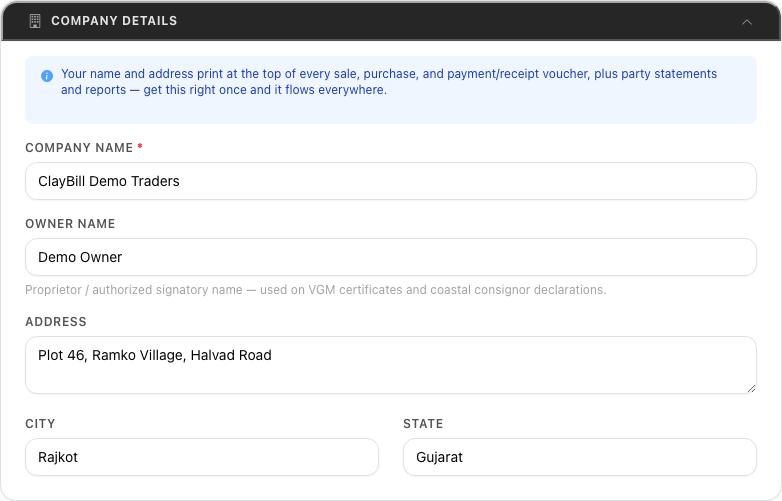Click the Address textarea resize handle
This screenshot has height=501, width=782.
pyautogui.click(x=751, y=388)
